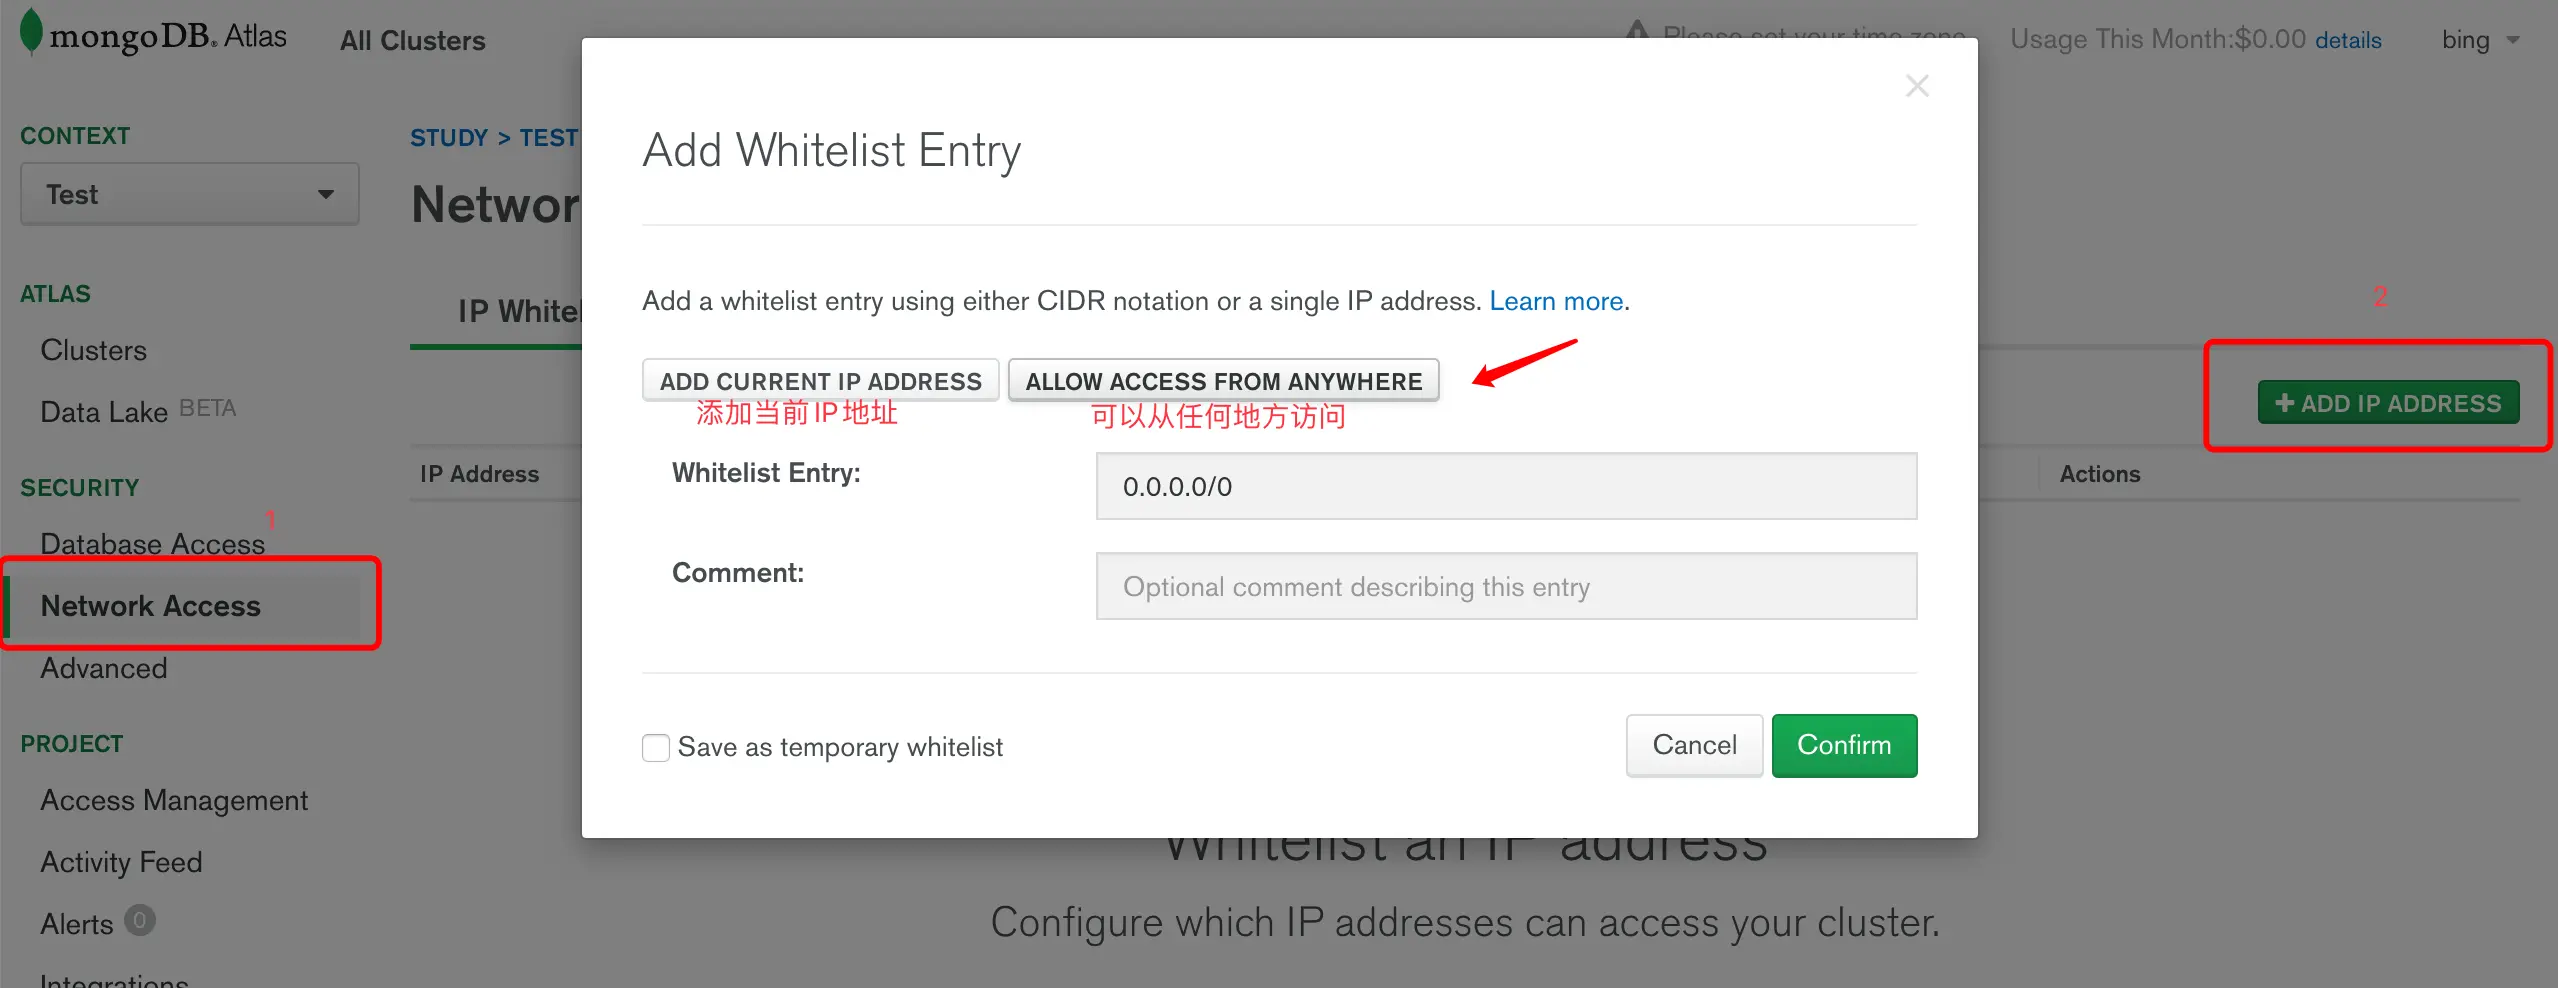Click the plus Add IP Address button
2558x988 pixels.
point(2388,403)
